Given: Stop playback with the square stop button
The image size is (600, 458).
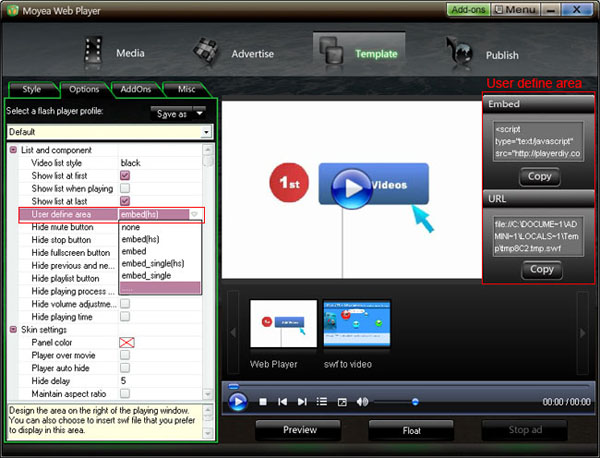Looking at the screenshot, I should click(263, 402).
